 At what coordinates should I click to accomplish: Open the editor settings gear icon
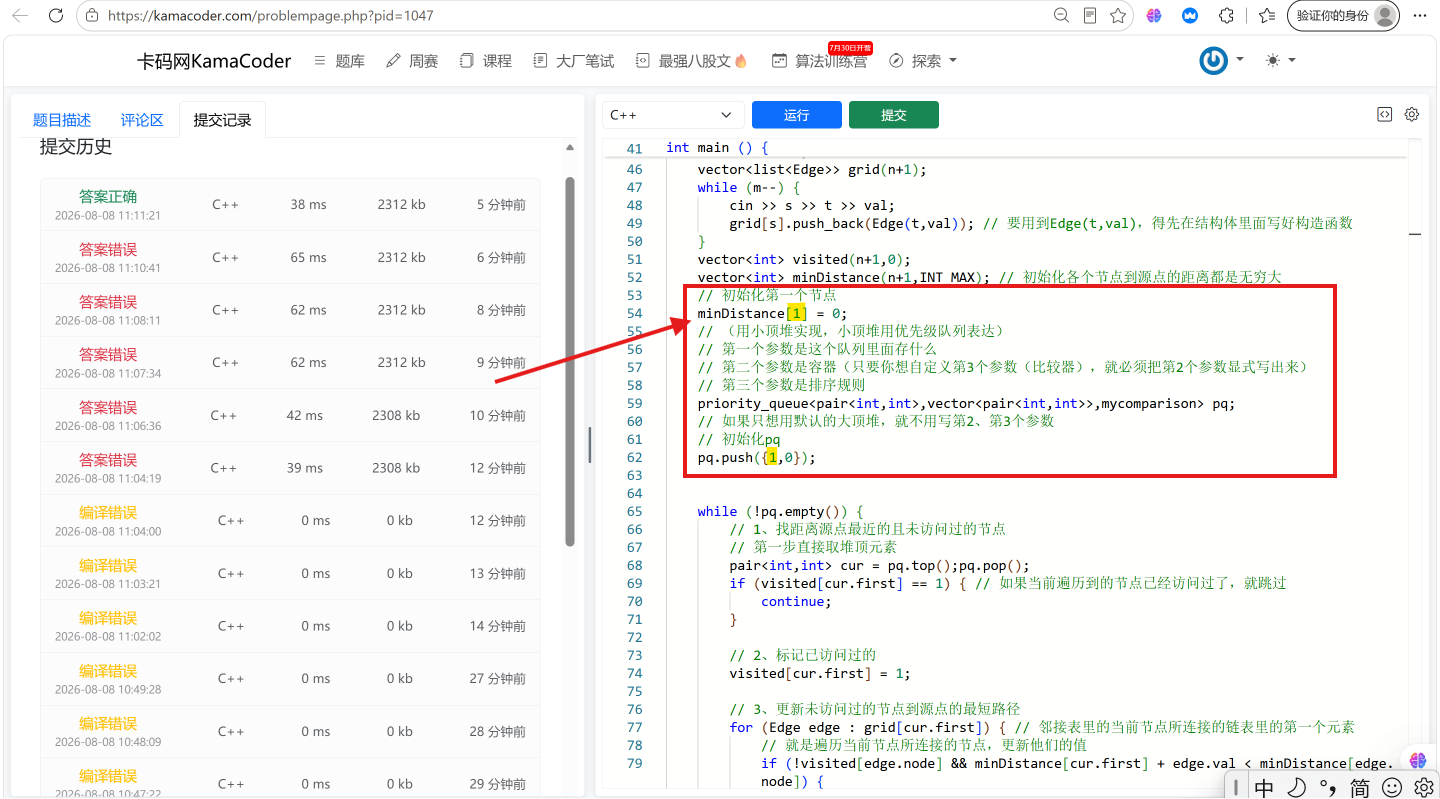[x=1412, y=114]
